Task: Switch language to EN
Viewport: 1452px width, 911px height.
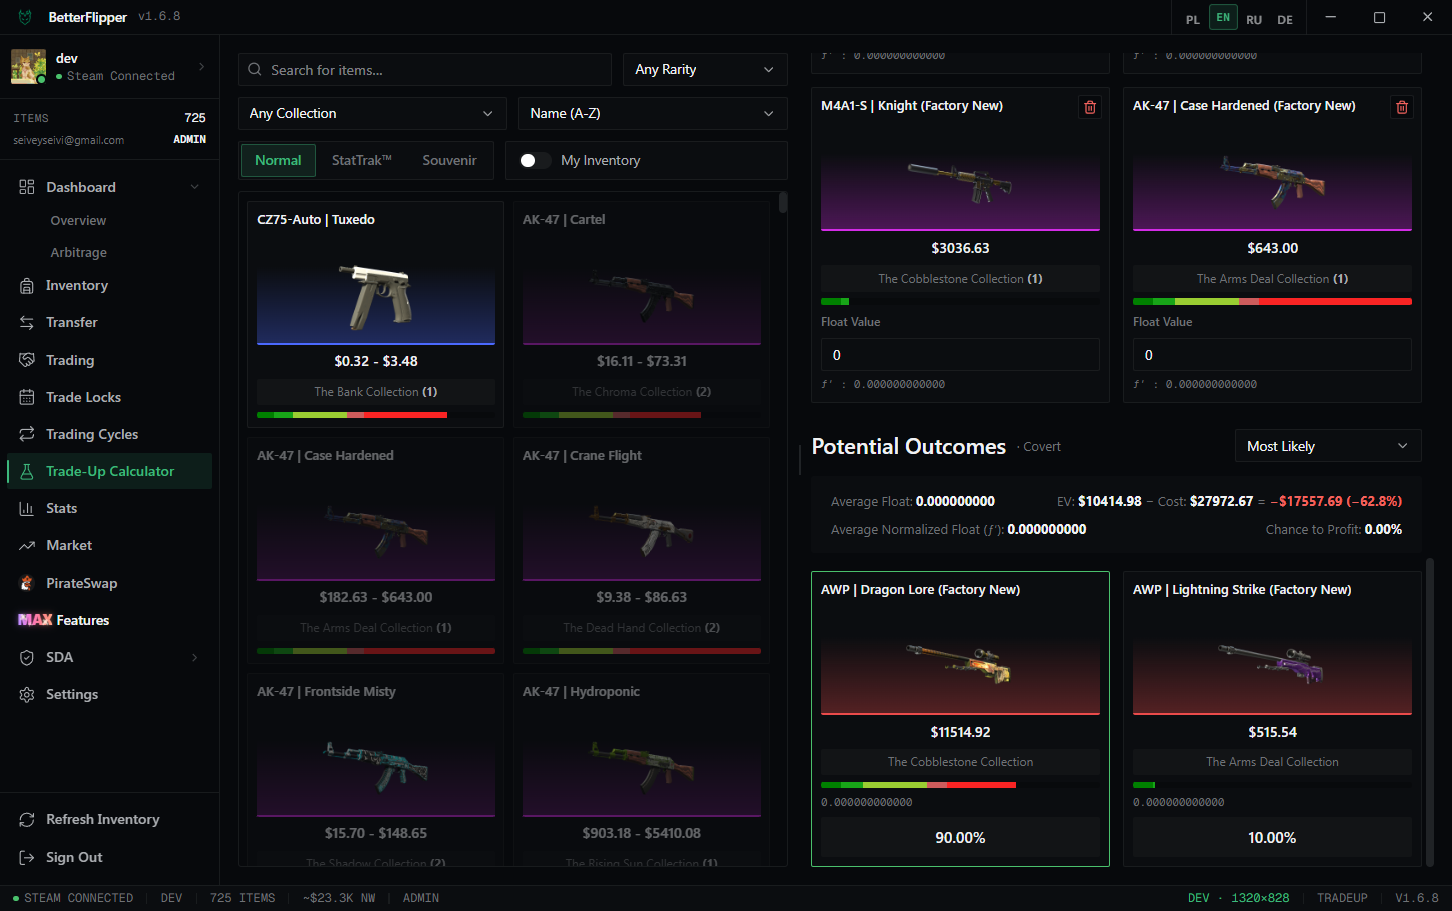Action: pyautogui.click(x=1223, y=17)
